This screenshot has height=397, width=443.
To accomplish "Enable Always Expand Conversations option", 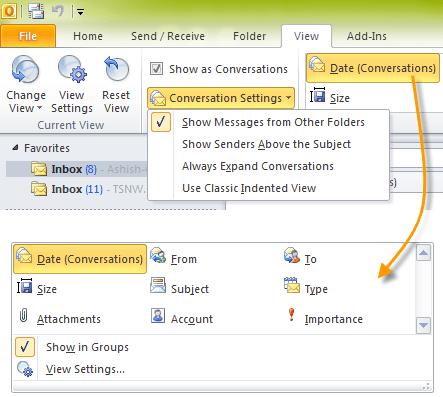I will [268, 166].
